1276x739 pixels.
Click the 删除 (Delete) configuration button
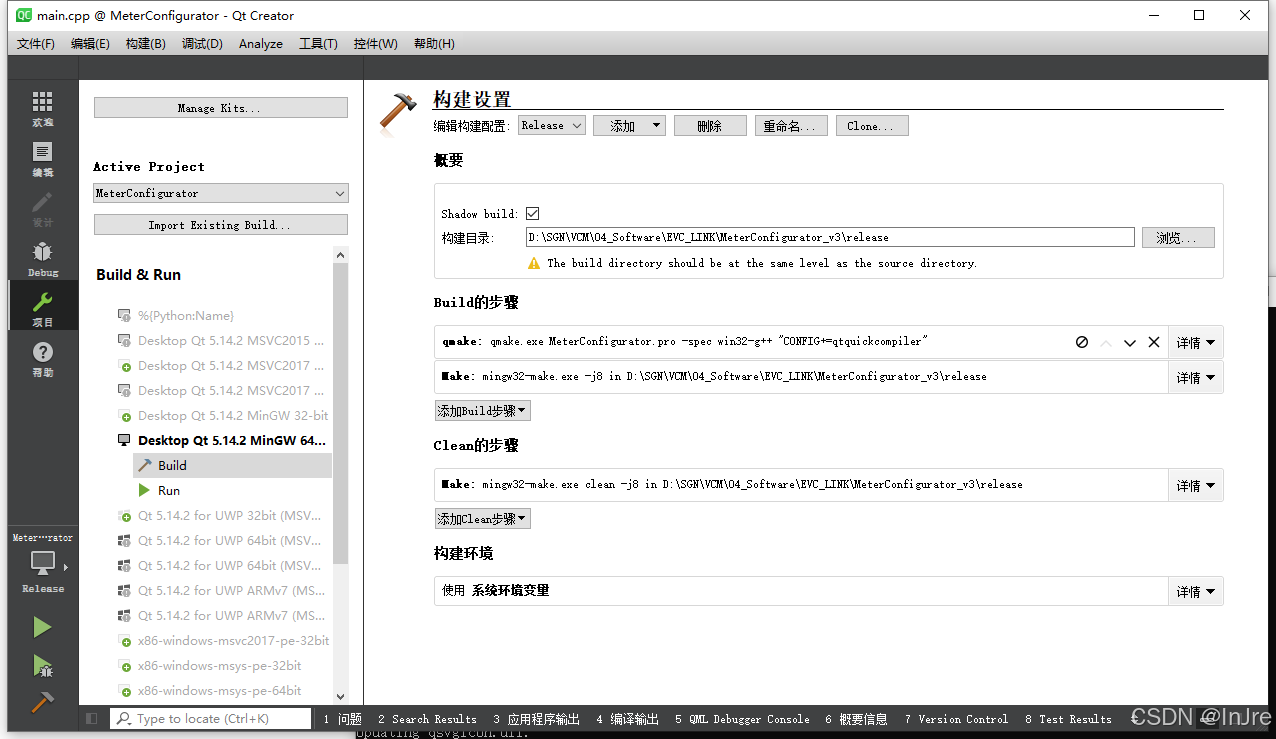point(710,125)
